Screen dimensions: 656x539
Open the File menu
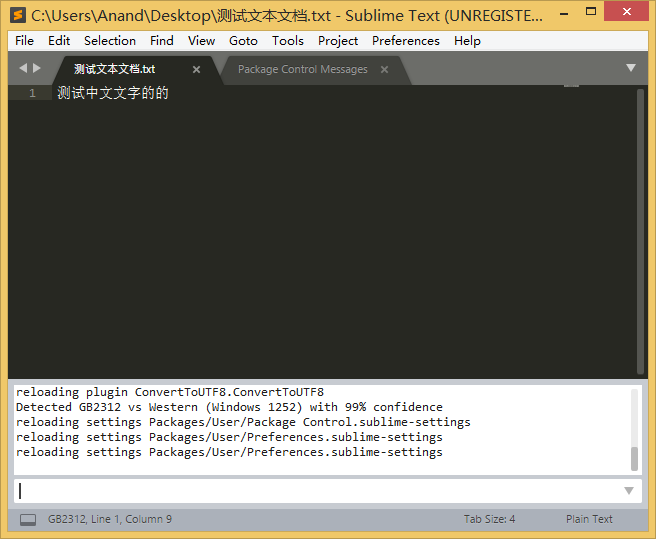coord(24,41)
